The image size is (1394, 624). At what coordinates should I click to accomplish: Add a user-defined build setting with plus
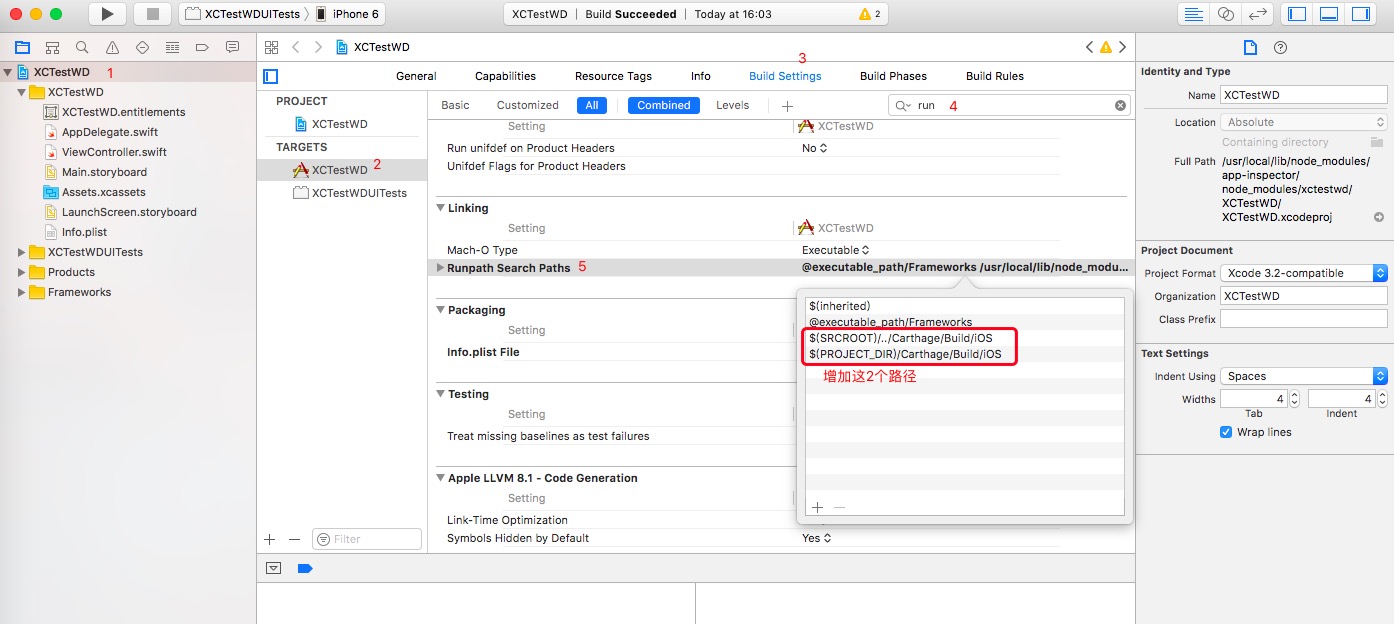click(x=787, y=105)
